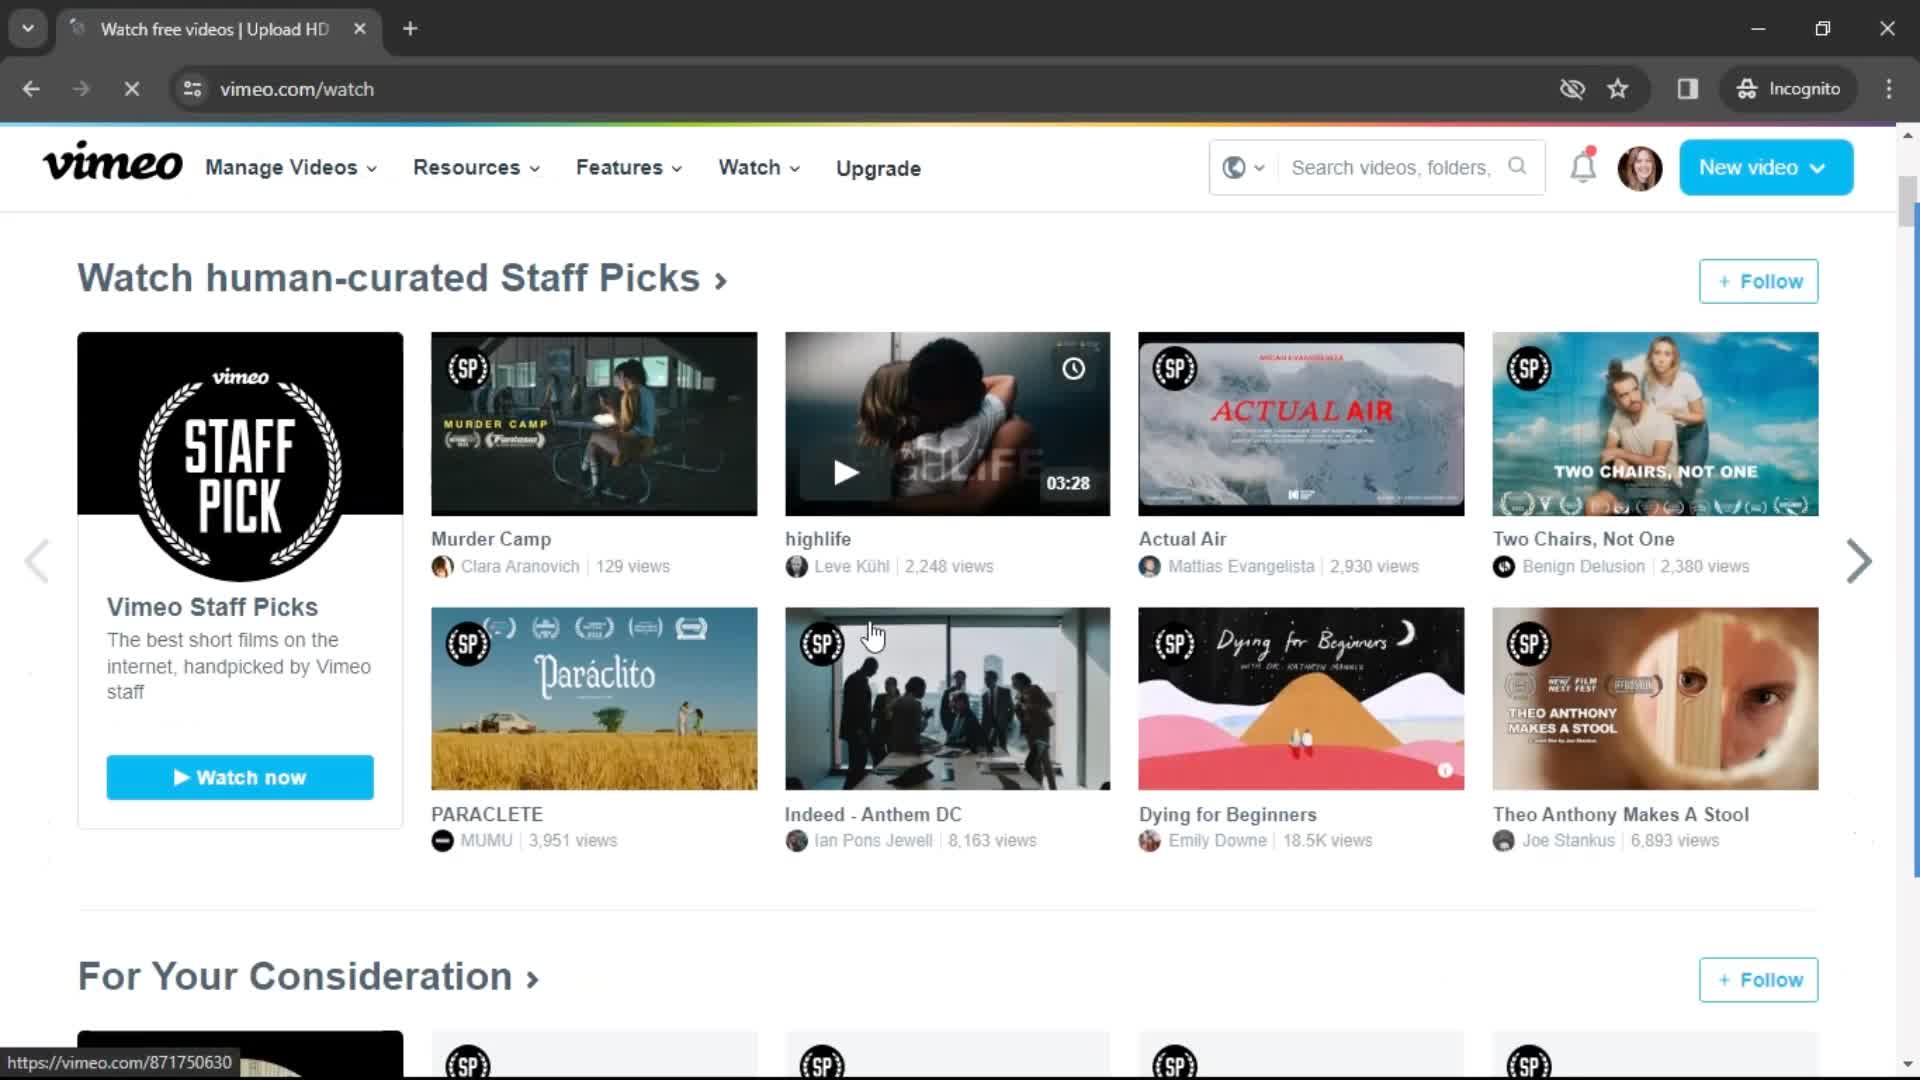The height and width of the screenshot is (1080, 1920).
Task: Click SP badge on Two Chairs, Not One
Action: point(1528,369)
